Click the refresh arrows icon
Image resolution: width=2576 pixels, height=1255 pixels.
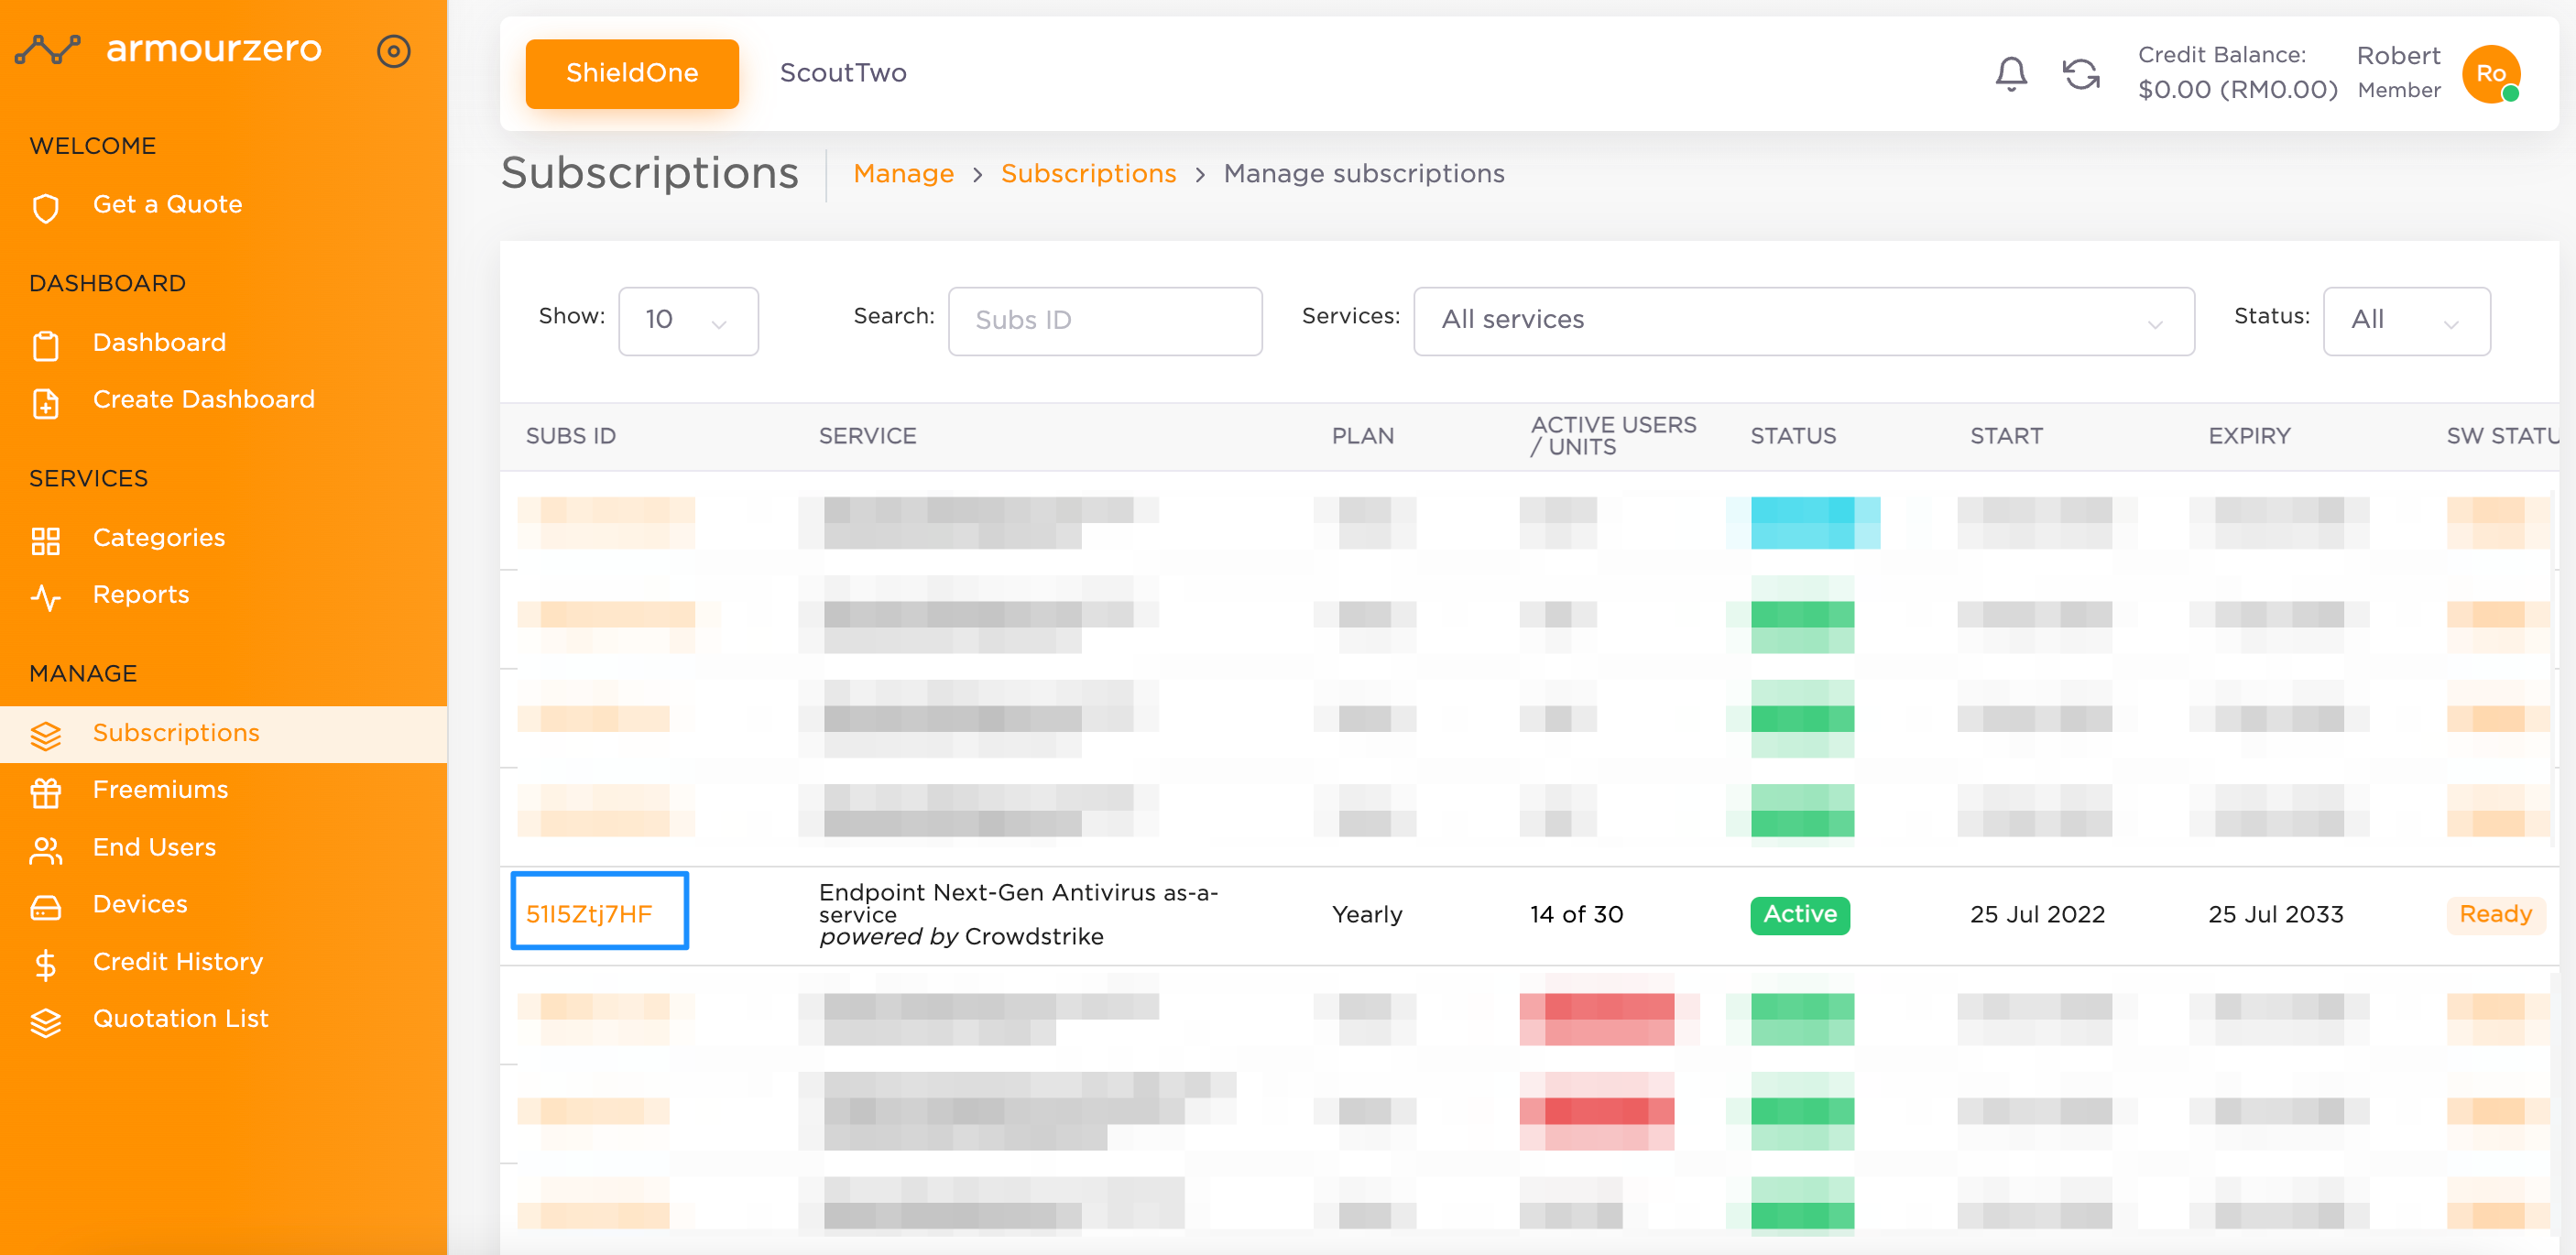tap(2081, 74)
